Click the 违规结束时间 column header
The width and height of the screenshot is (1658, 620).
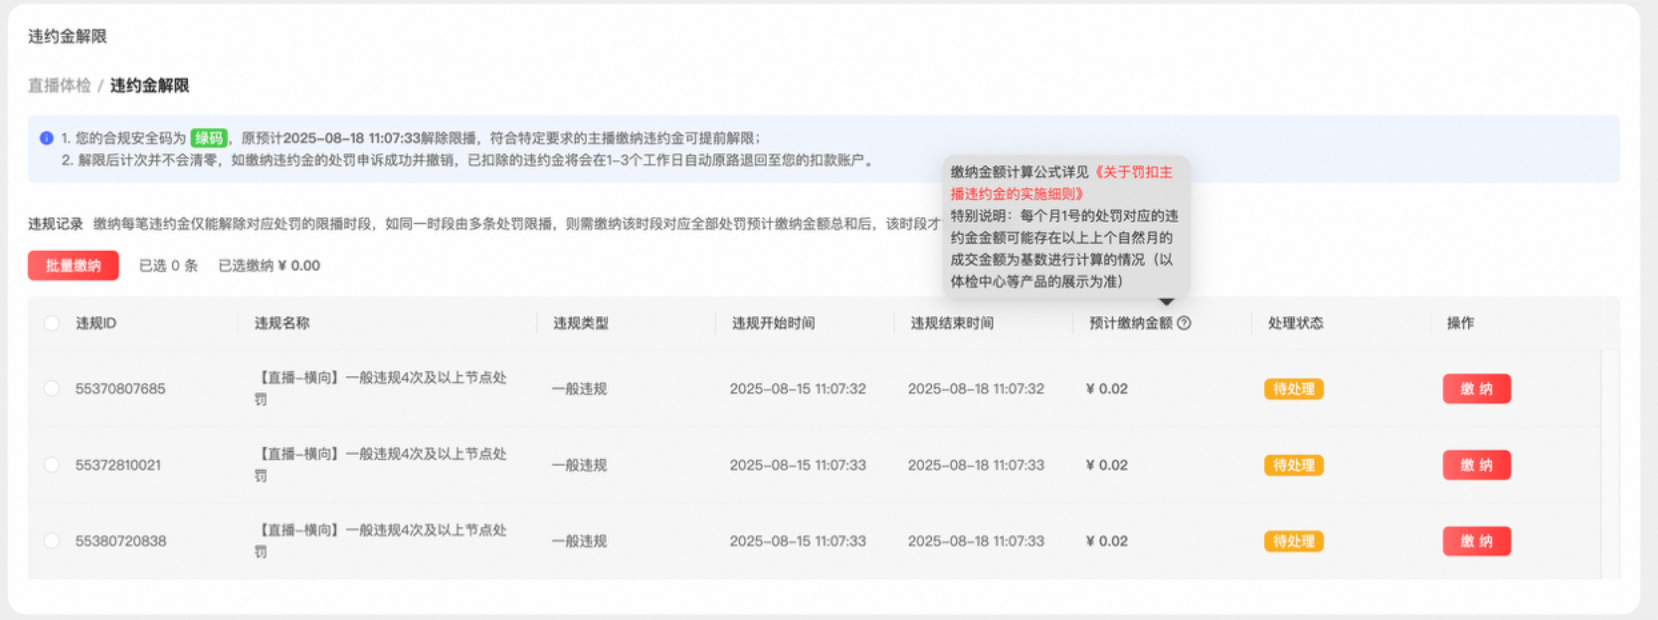[952, 323]
